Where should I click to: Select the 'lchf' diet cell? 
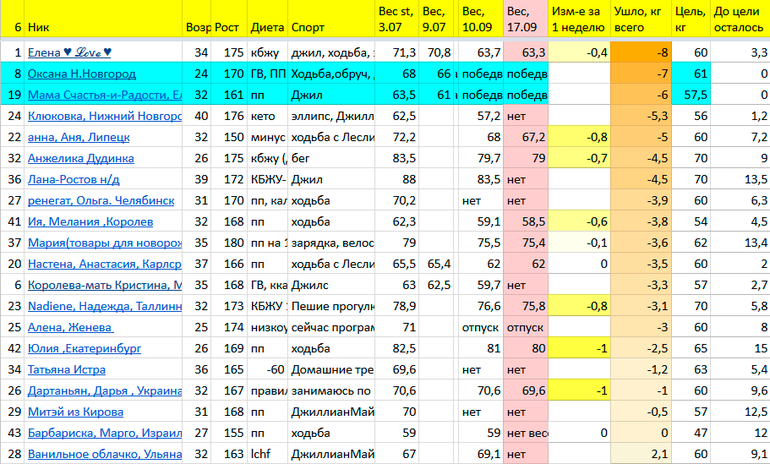point(263,453)
